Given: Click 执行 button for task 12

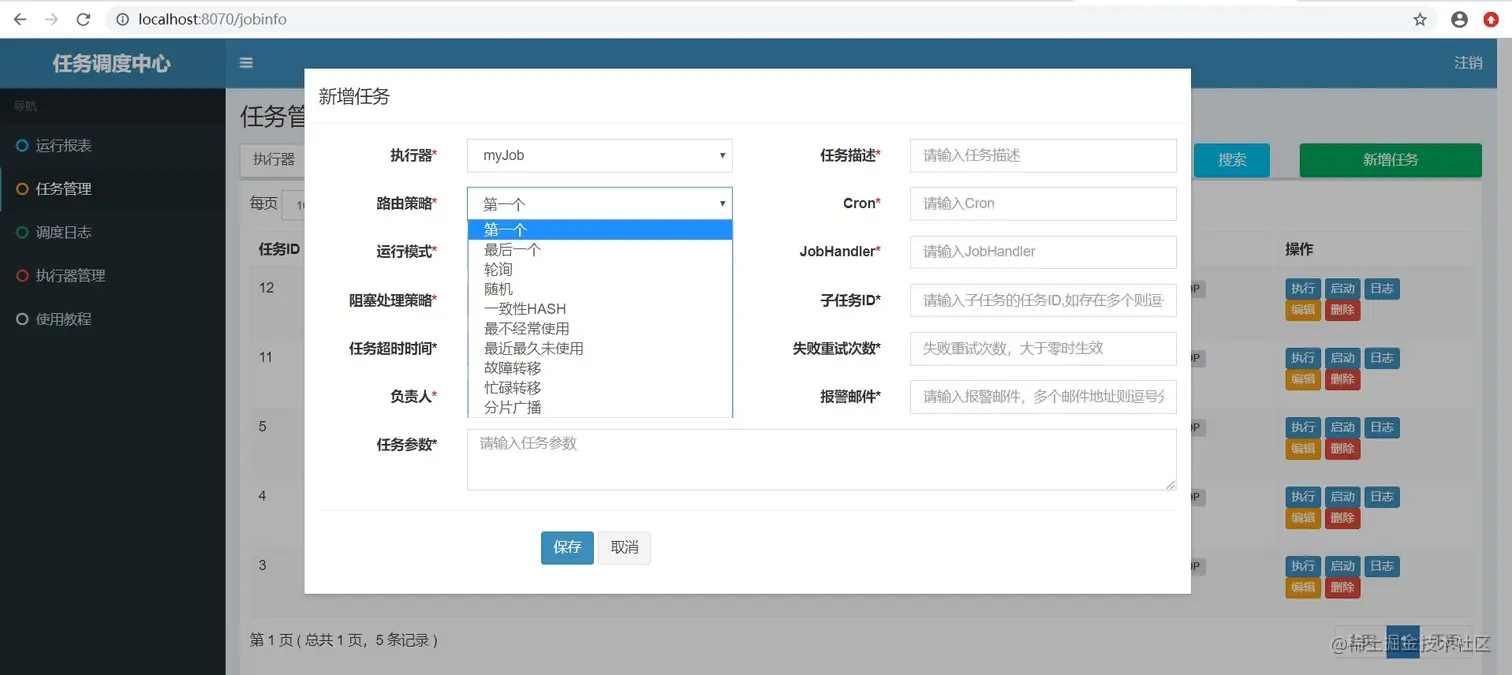Looking at the screenshot, I should click(1303, 289).
